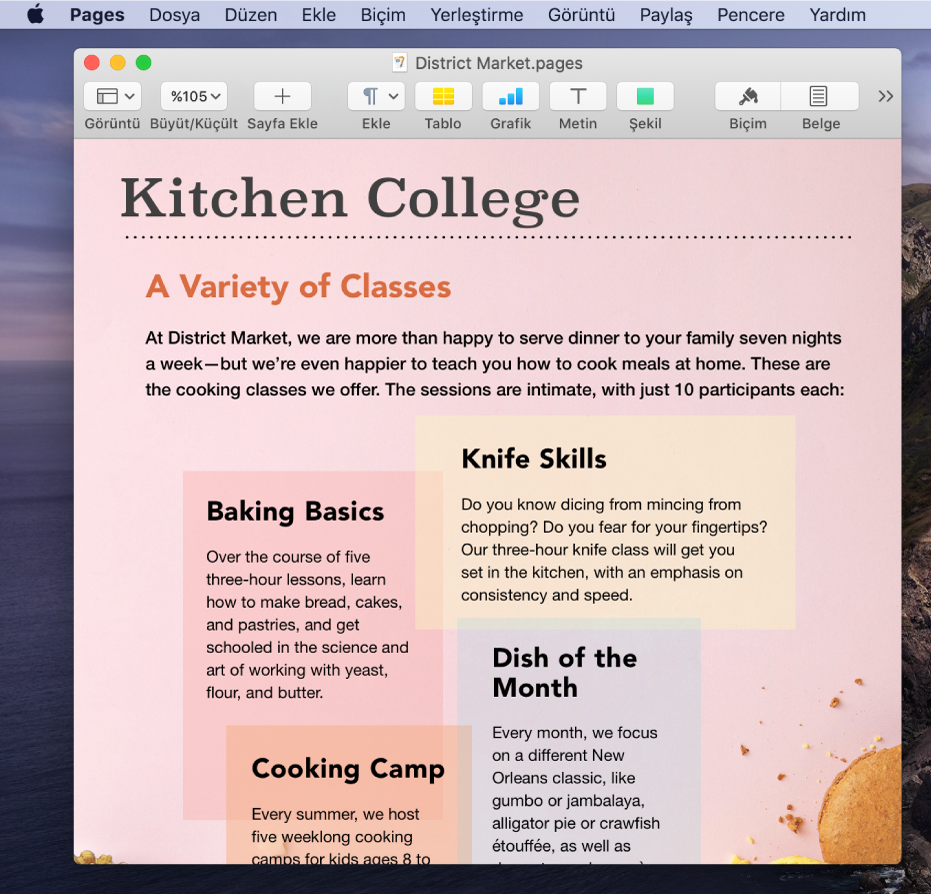Click the Dish of the Month heading

pyautogui.click(x=565, y=673)
